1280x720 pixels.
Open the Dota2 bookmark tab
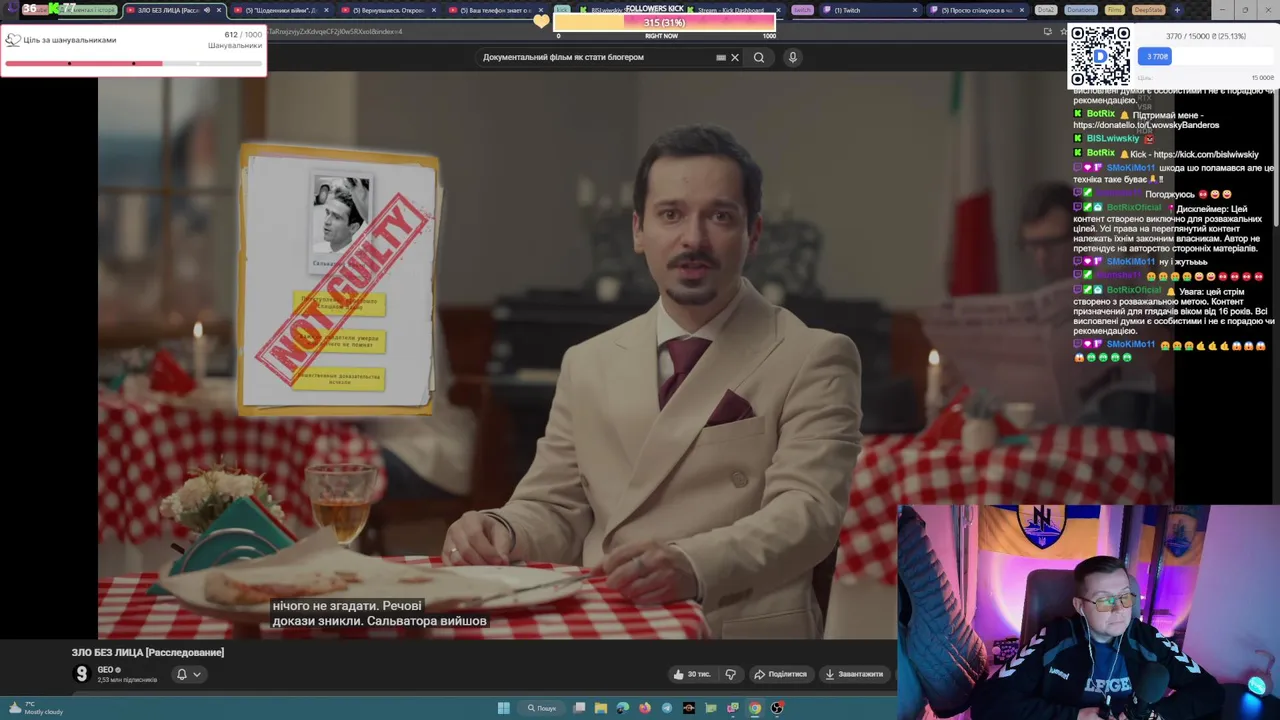1046,10
